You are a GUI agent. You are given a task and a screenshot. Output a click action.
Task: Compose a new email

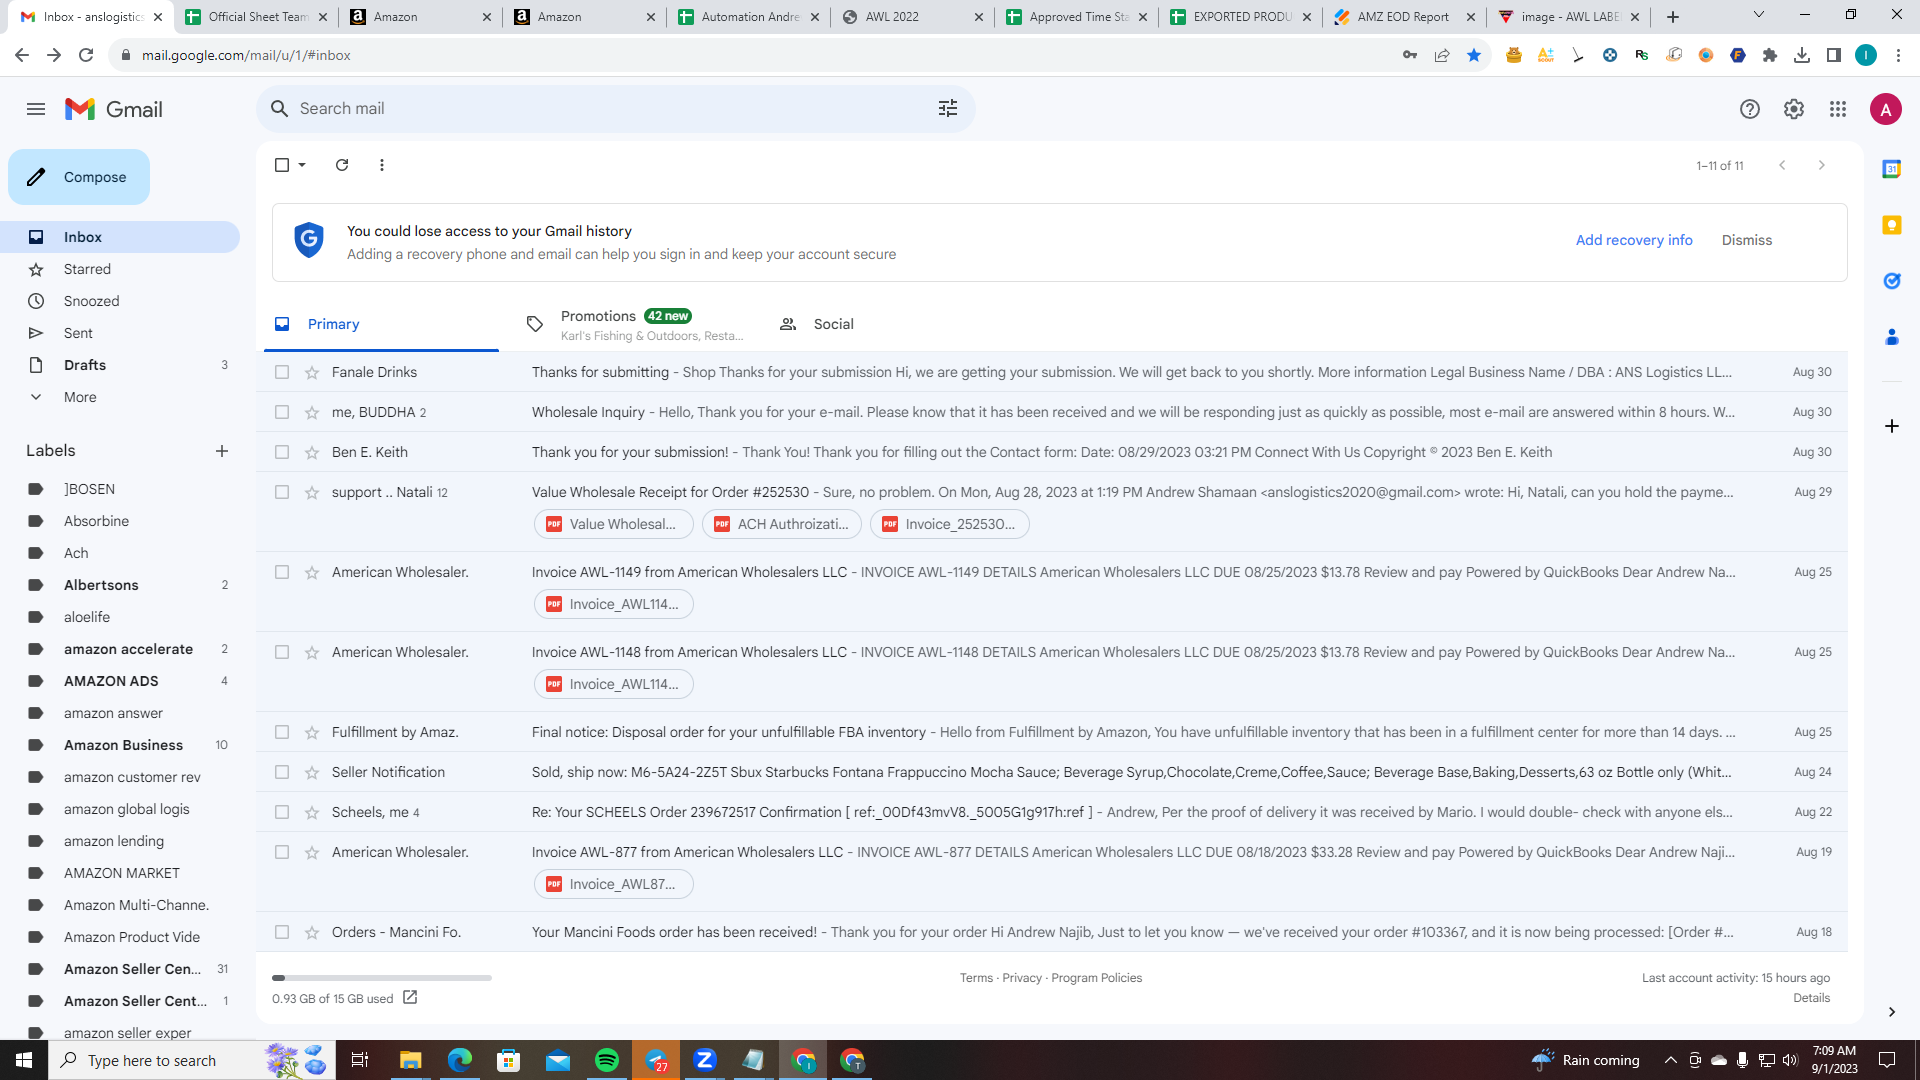pos(79,177)
